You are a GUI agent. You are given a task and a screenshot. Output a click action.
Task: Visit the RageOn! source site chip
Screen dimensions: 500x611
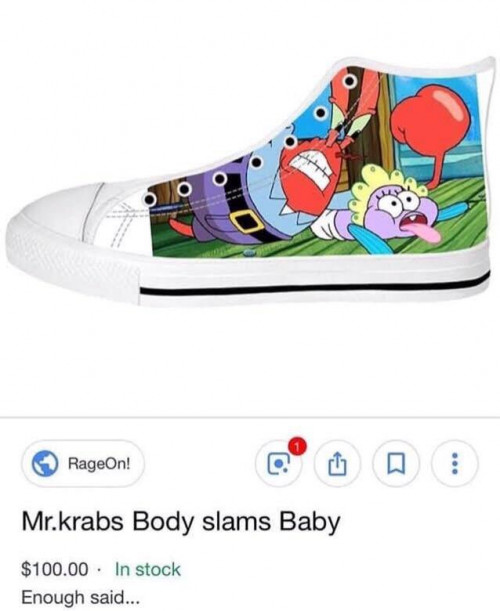pyautogui.click(x=83, y=464)
